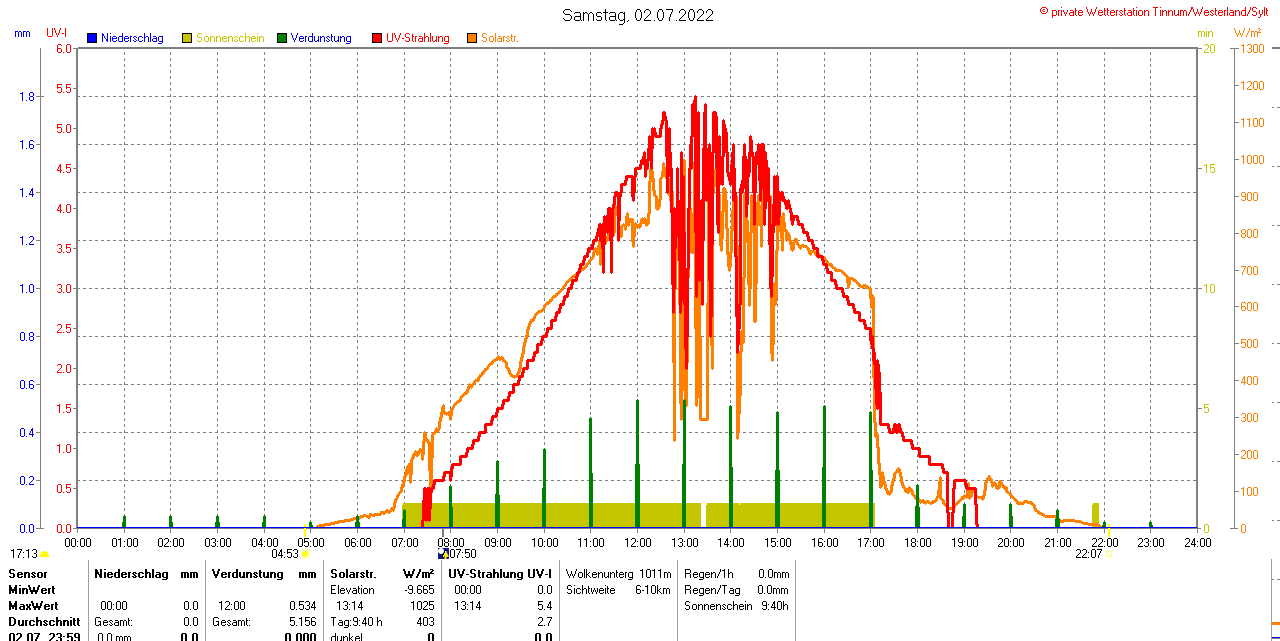1280x641 pixels.
Task: Click the yellow Sonnenschein legend square
Action: (x=187, y=38)
